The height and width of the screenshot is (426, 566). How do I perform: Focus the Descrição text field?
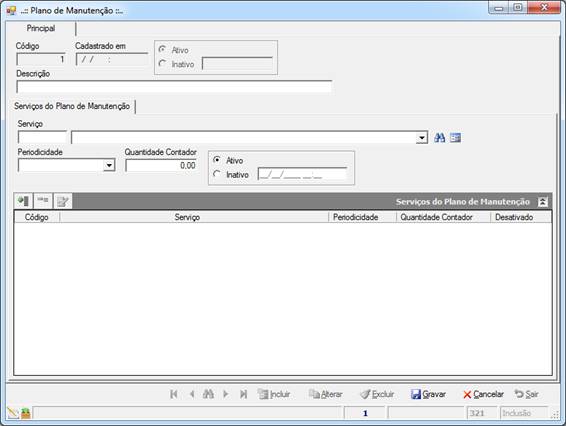coord(174,87)
